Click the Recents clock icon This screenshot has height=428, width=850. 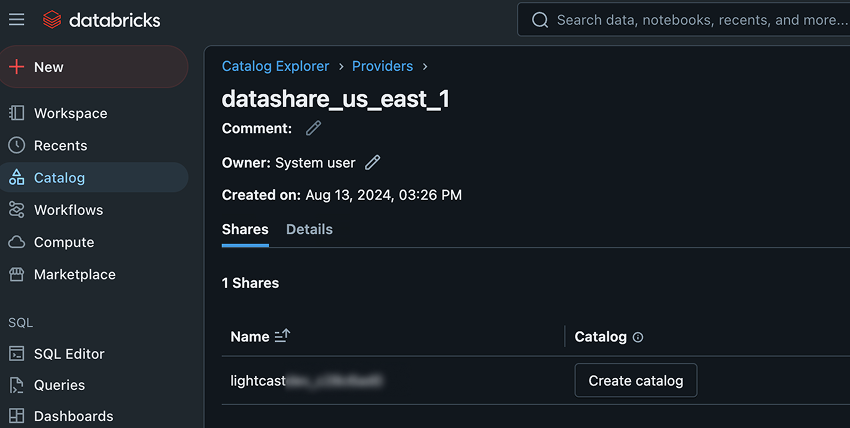point(17,145)
